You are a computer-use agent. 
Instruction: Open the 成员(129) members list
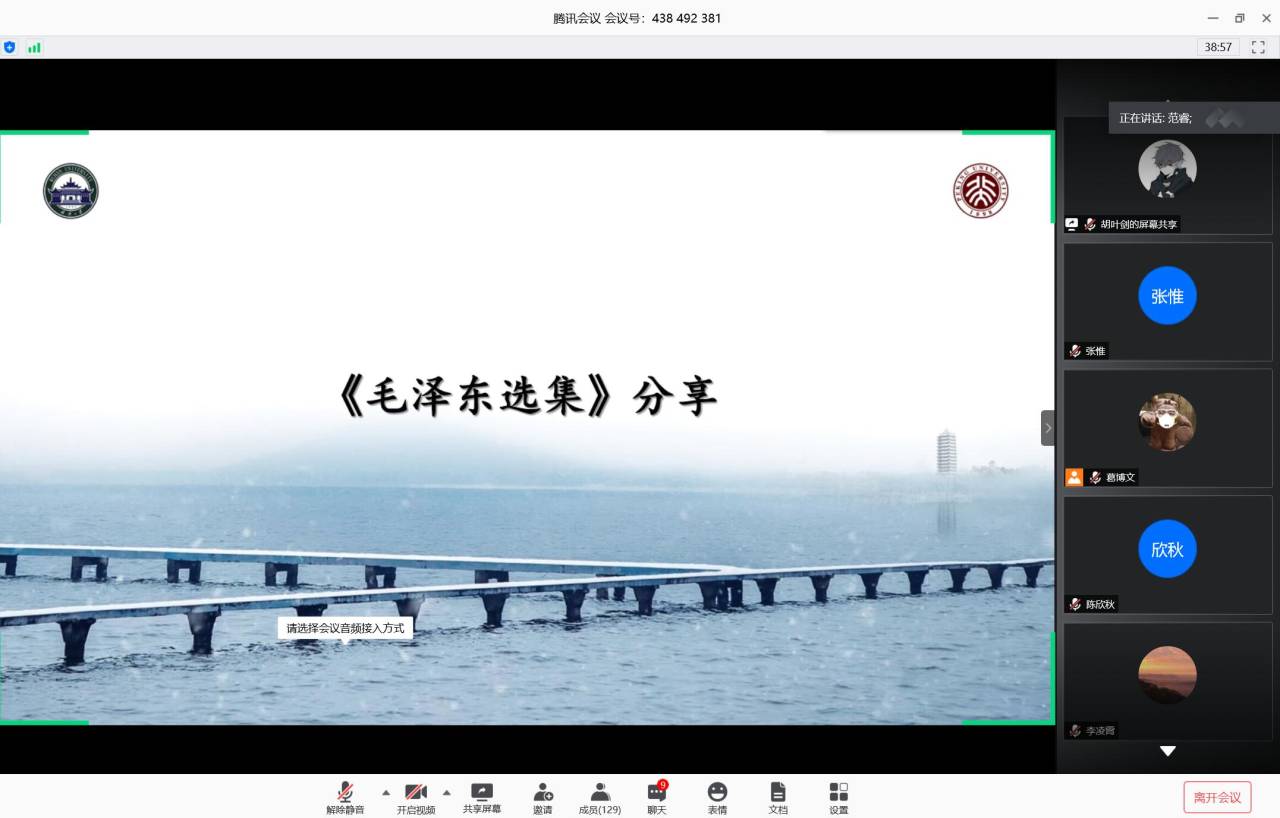point(600,793)
